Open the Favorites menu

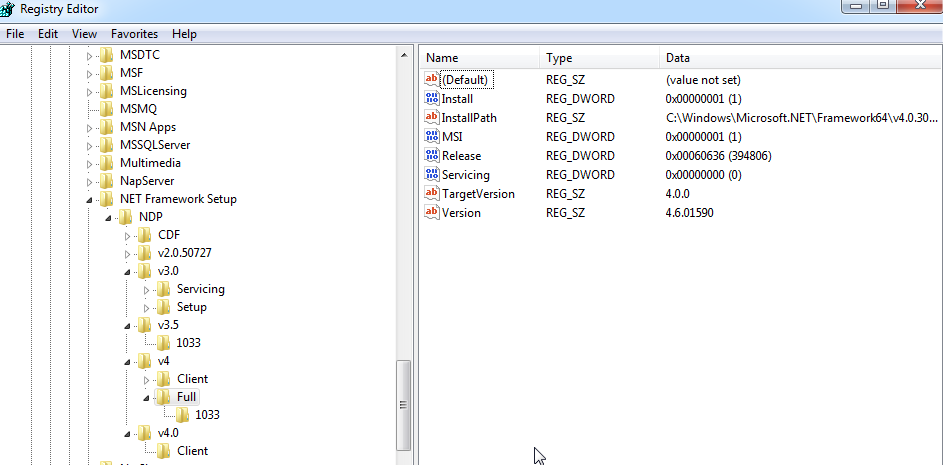pos(134,34)
